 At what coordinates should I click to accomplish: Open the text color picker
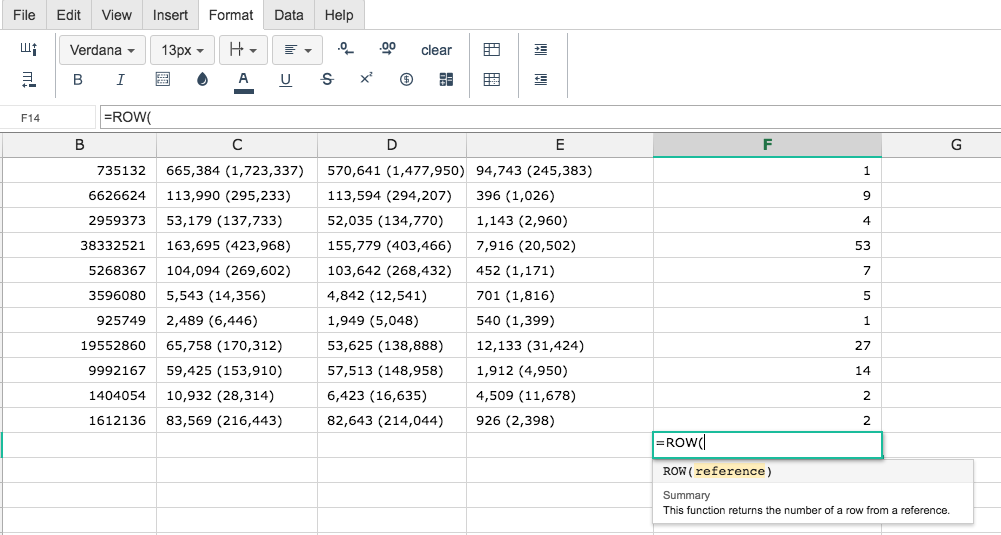[243, 81]
